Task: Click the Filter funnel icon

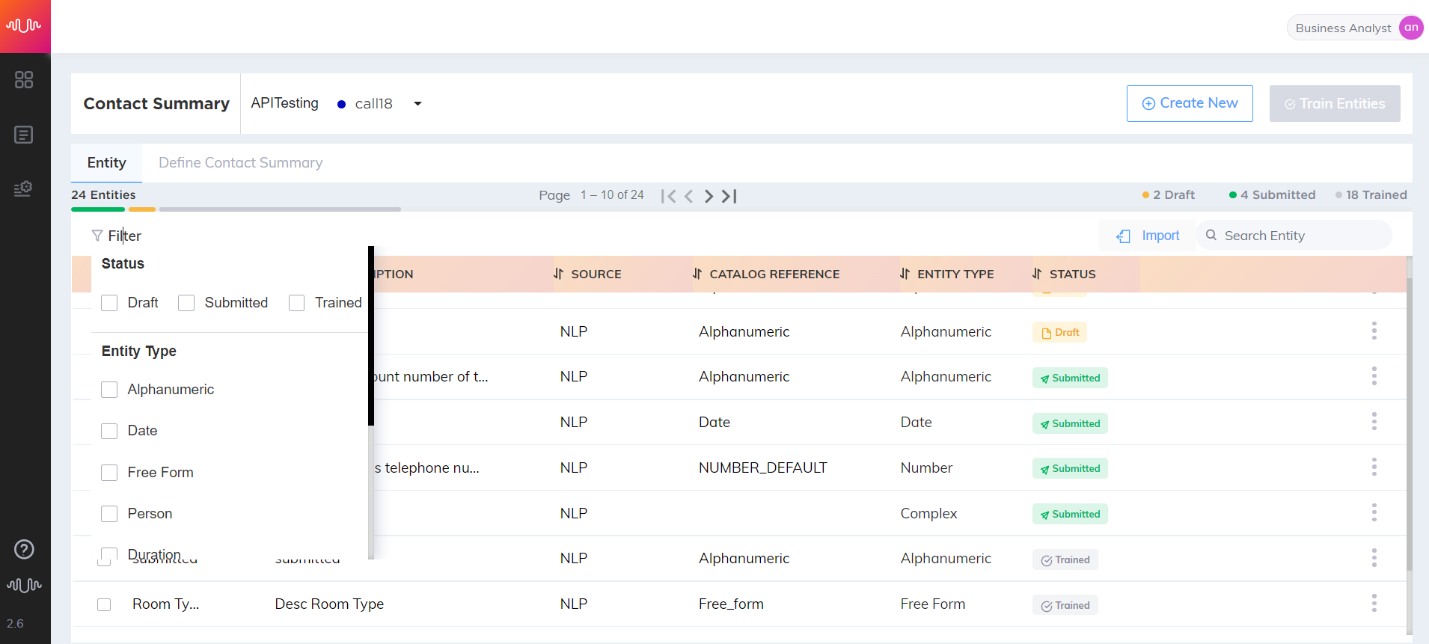Action: pos(97,236)
